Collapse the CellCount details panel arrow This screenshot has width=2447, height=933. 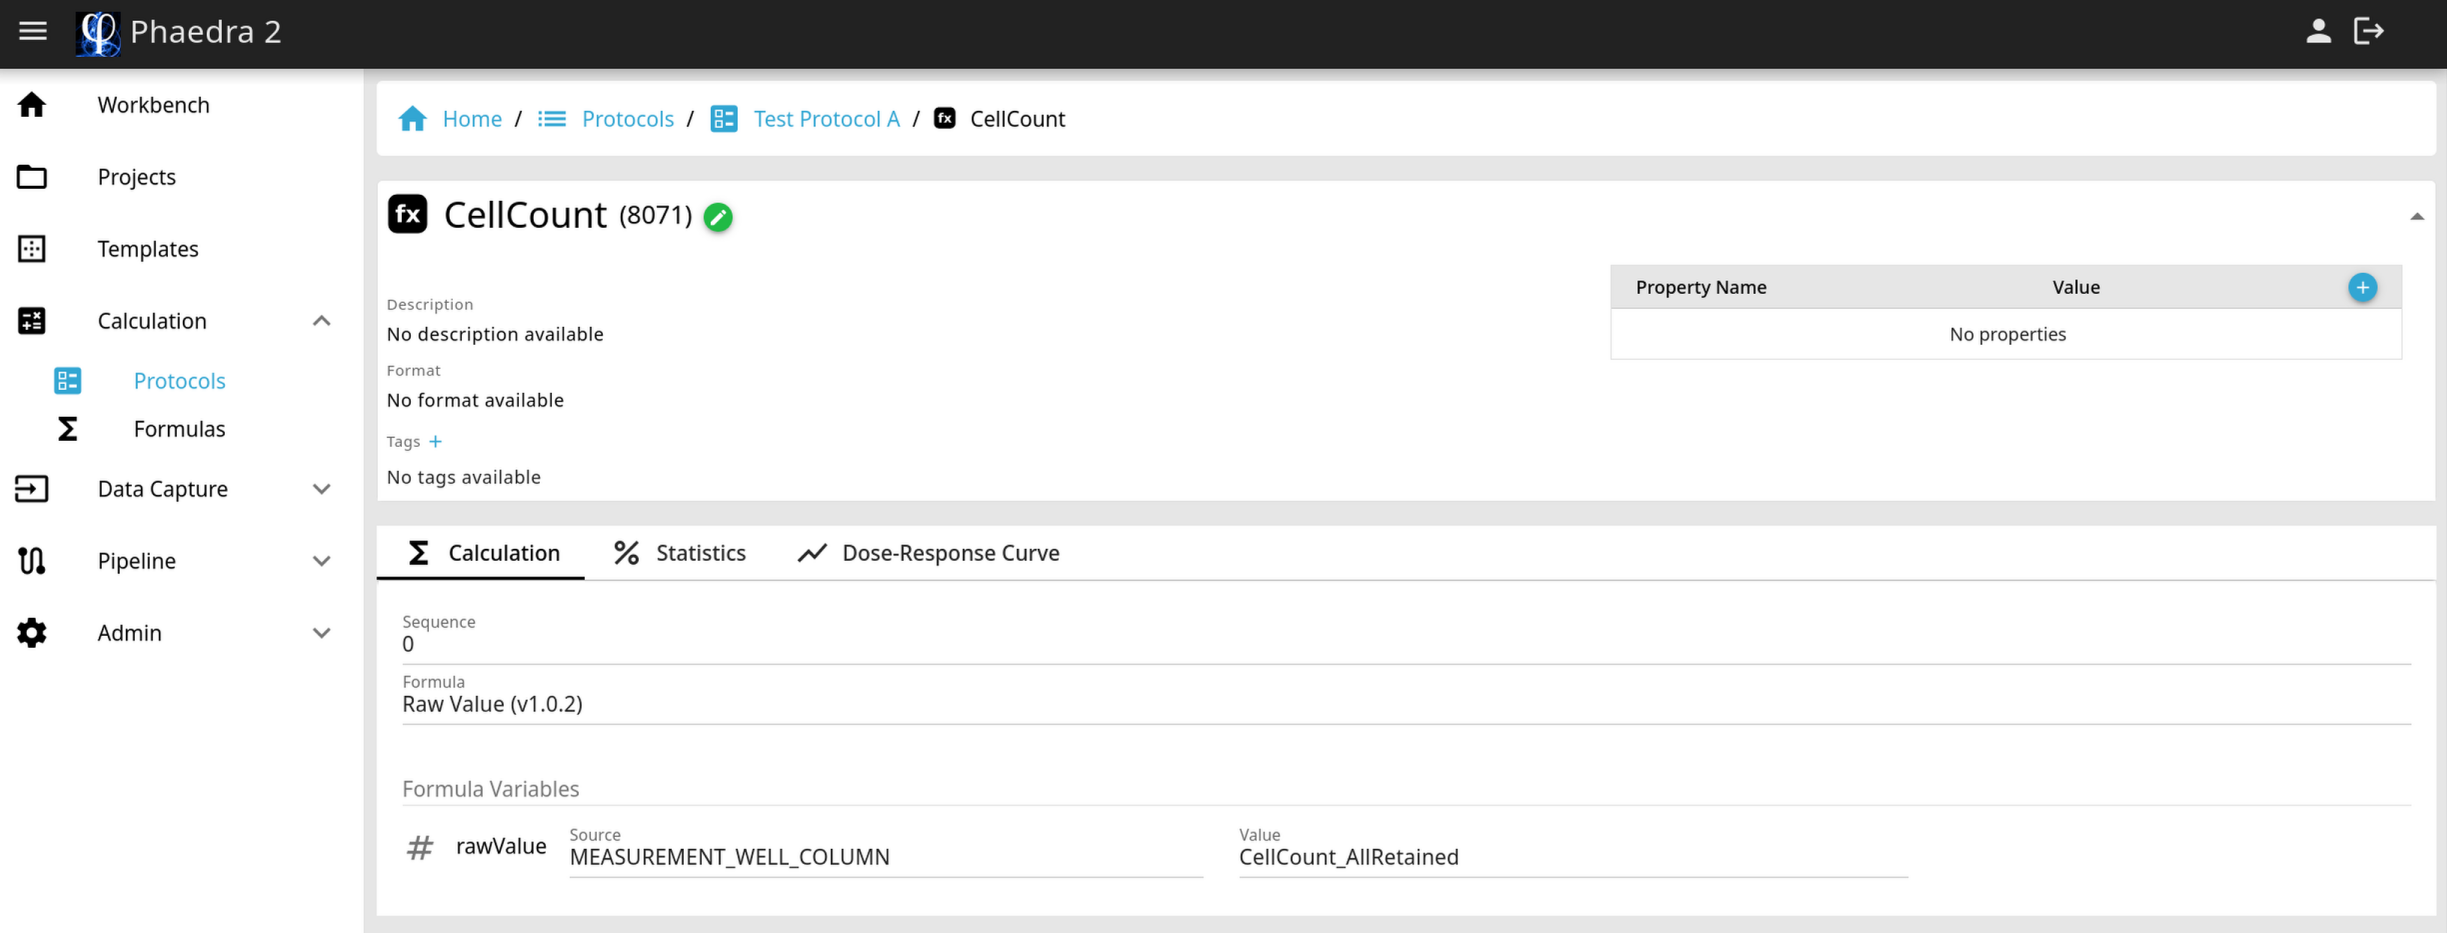point(2416,216)
